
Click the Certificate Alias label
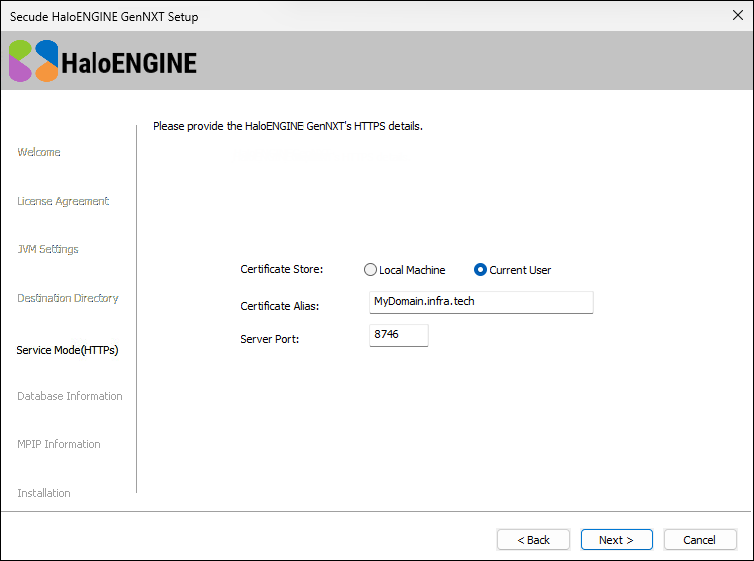coord(280,306)
